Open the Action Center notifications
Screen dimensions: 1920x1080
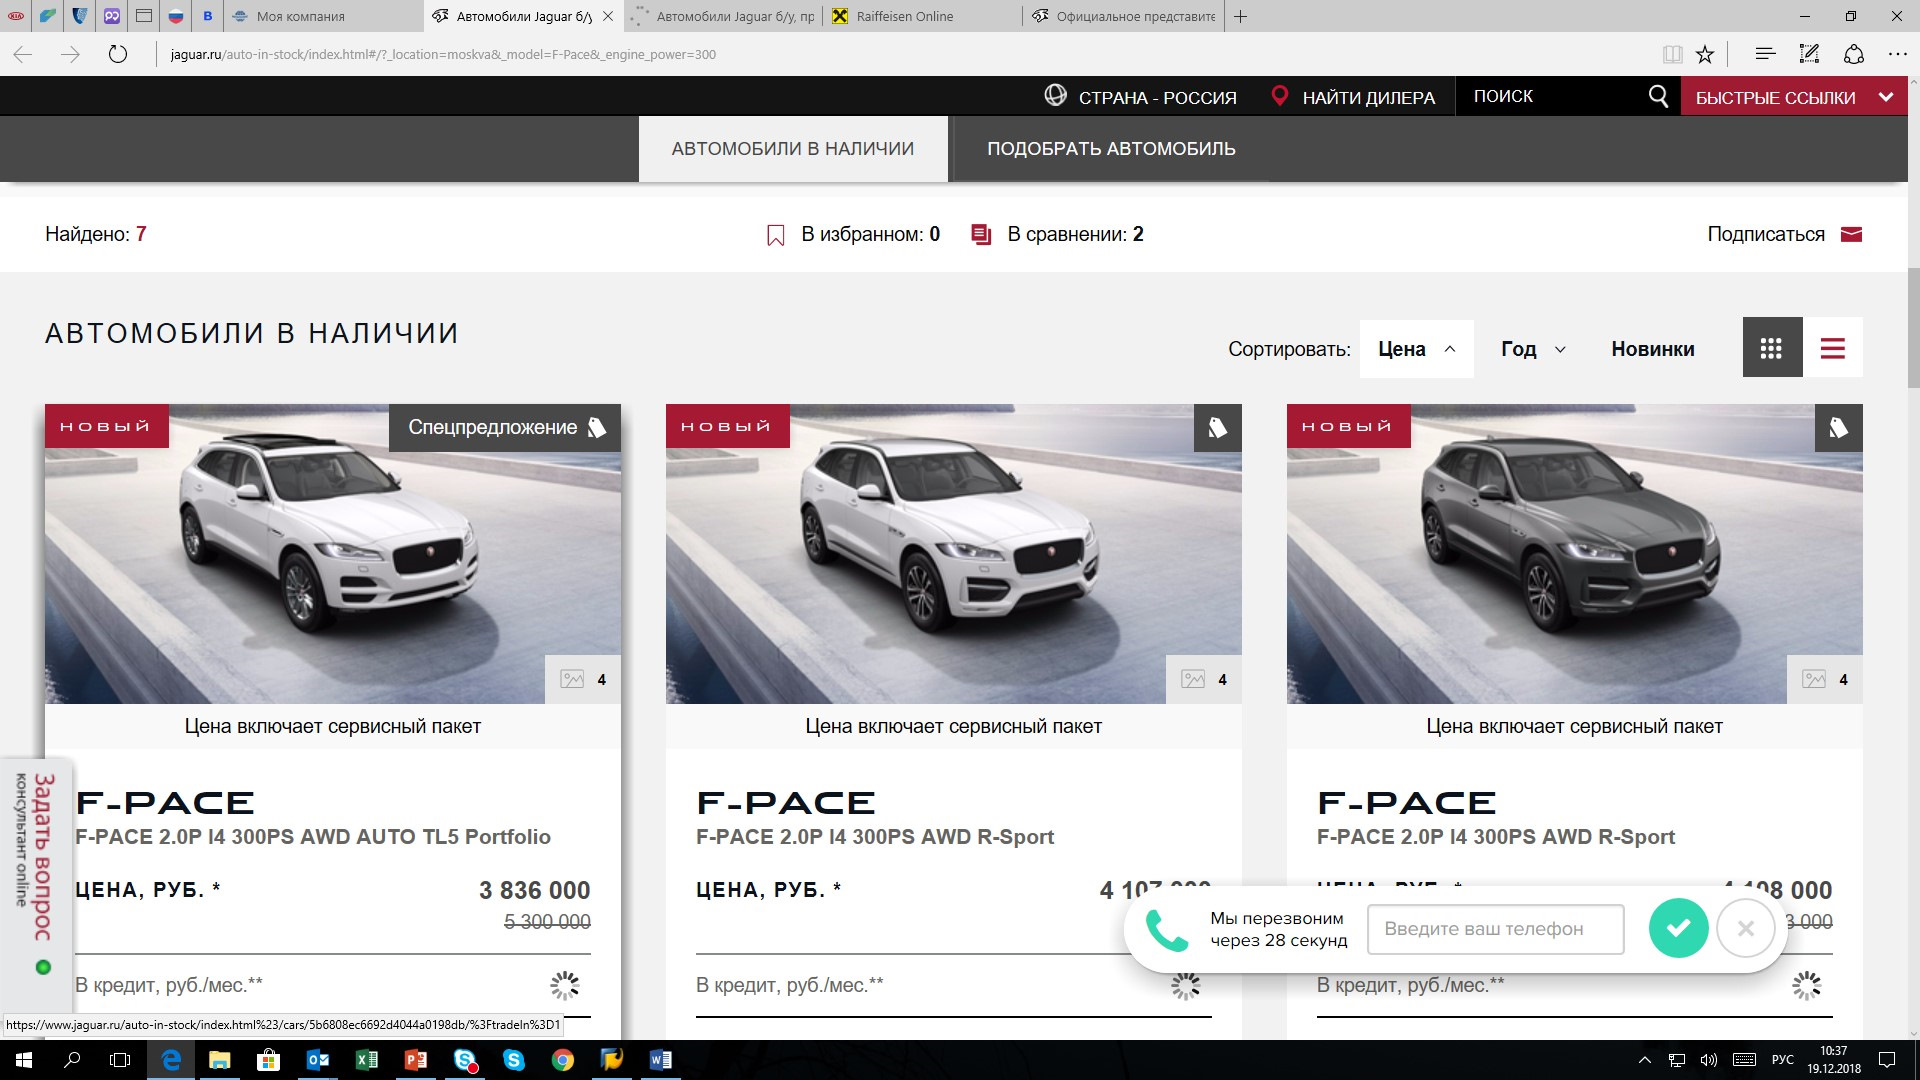[x=1887, y=1060]
